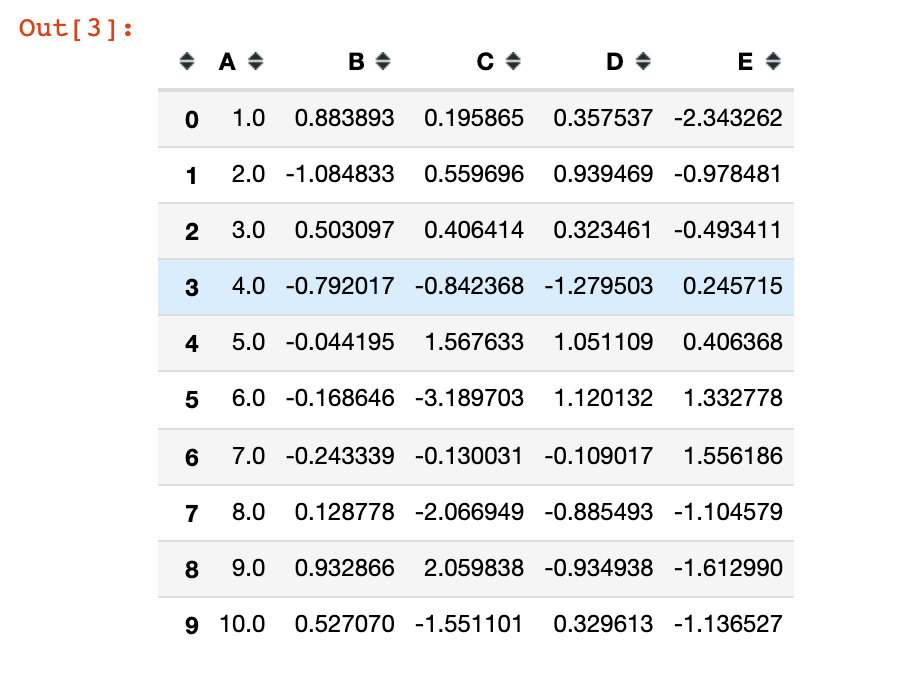Click sort arrows next to column B
This screenshot has width=904, height=674.
383,61
